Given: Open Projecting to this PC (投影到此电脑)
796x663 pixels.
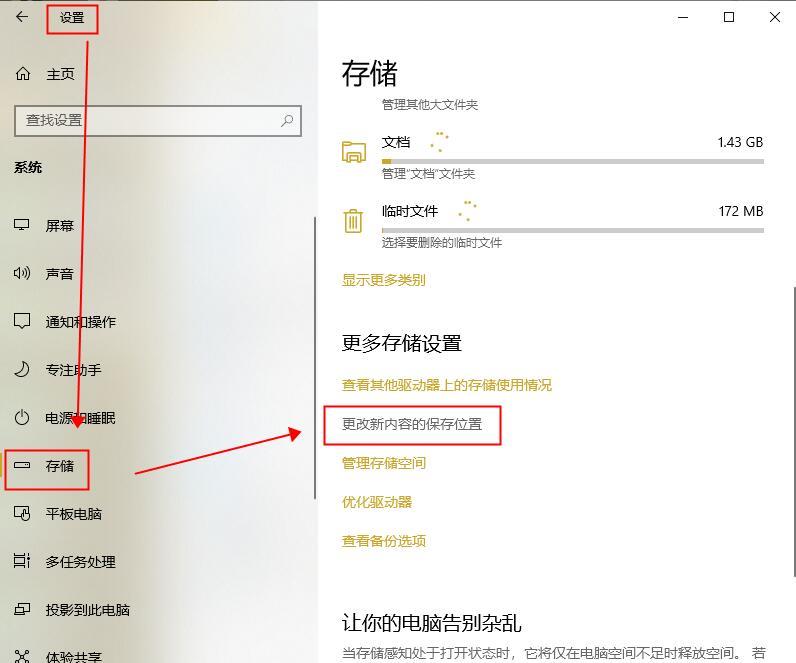Looking at the screenshot, I should 87,610.
